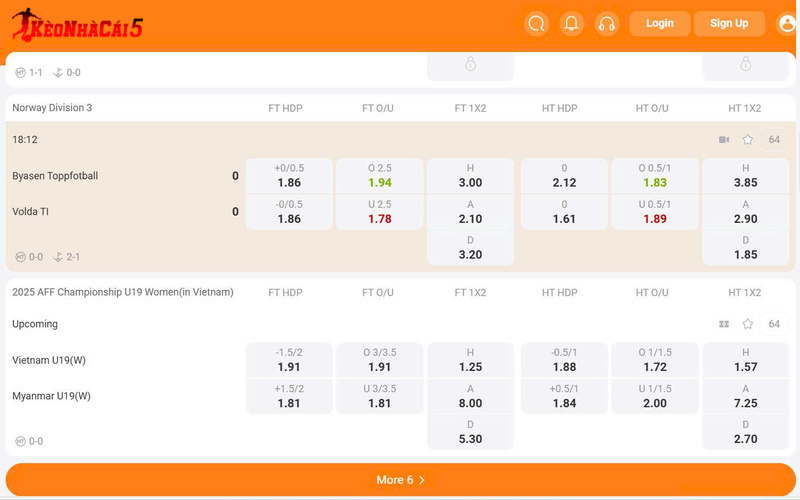The image size is (800, 500).
Task: Open live video for Byasen Toppfotball match
Action: (724, 140)
